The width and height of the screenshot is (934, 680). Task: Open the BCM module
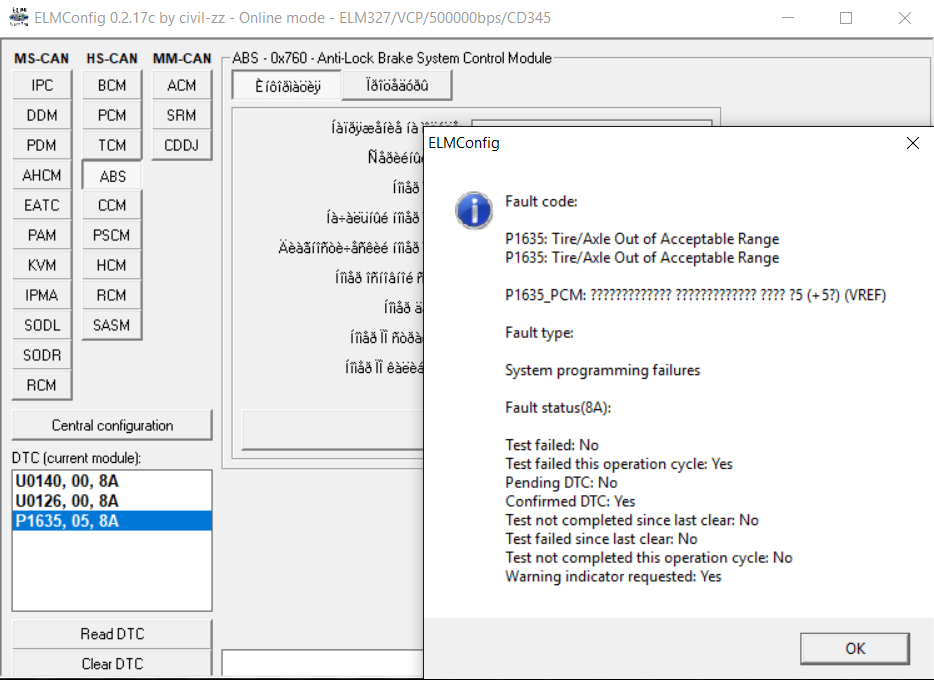[x=112, y=86]
